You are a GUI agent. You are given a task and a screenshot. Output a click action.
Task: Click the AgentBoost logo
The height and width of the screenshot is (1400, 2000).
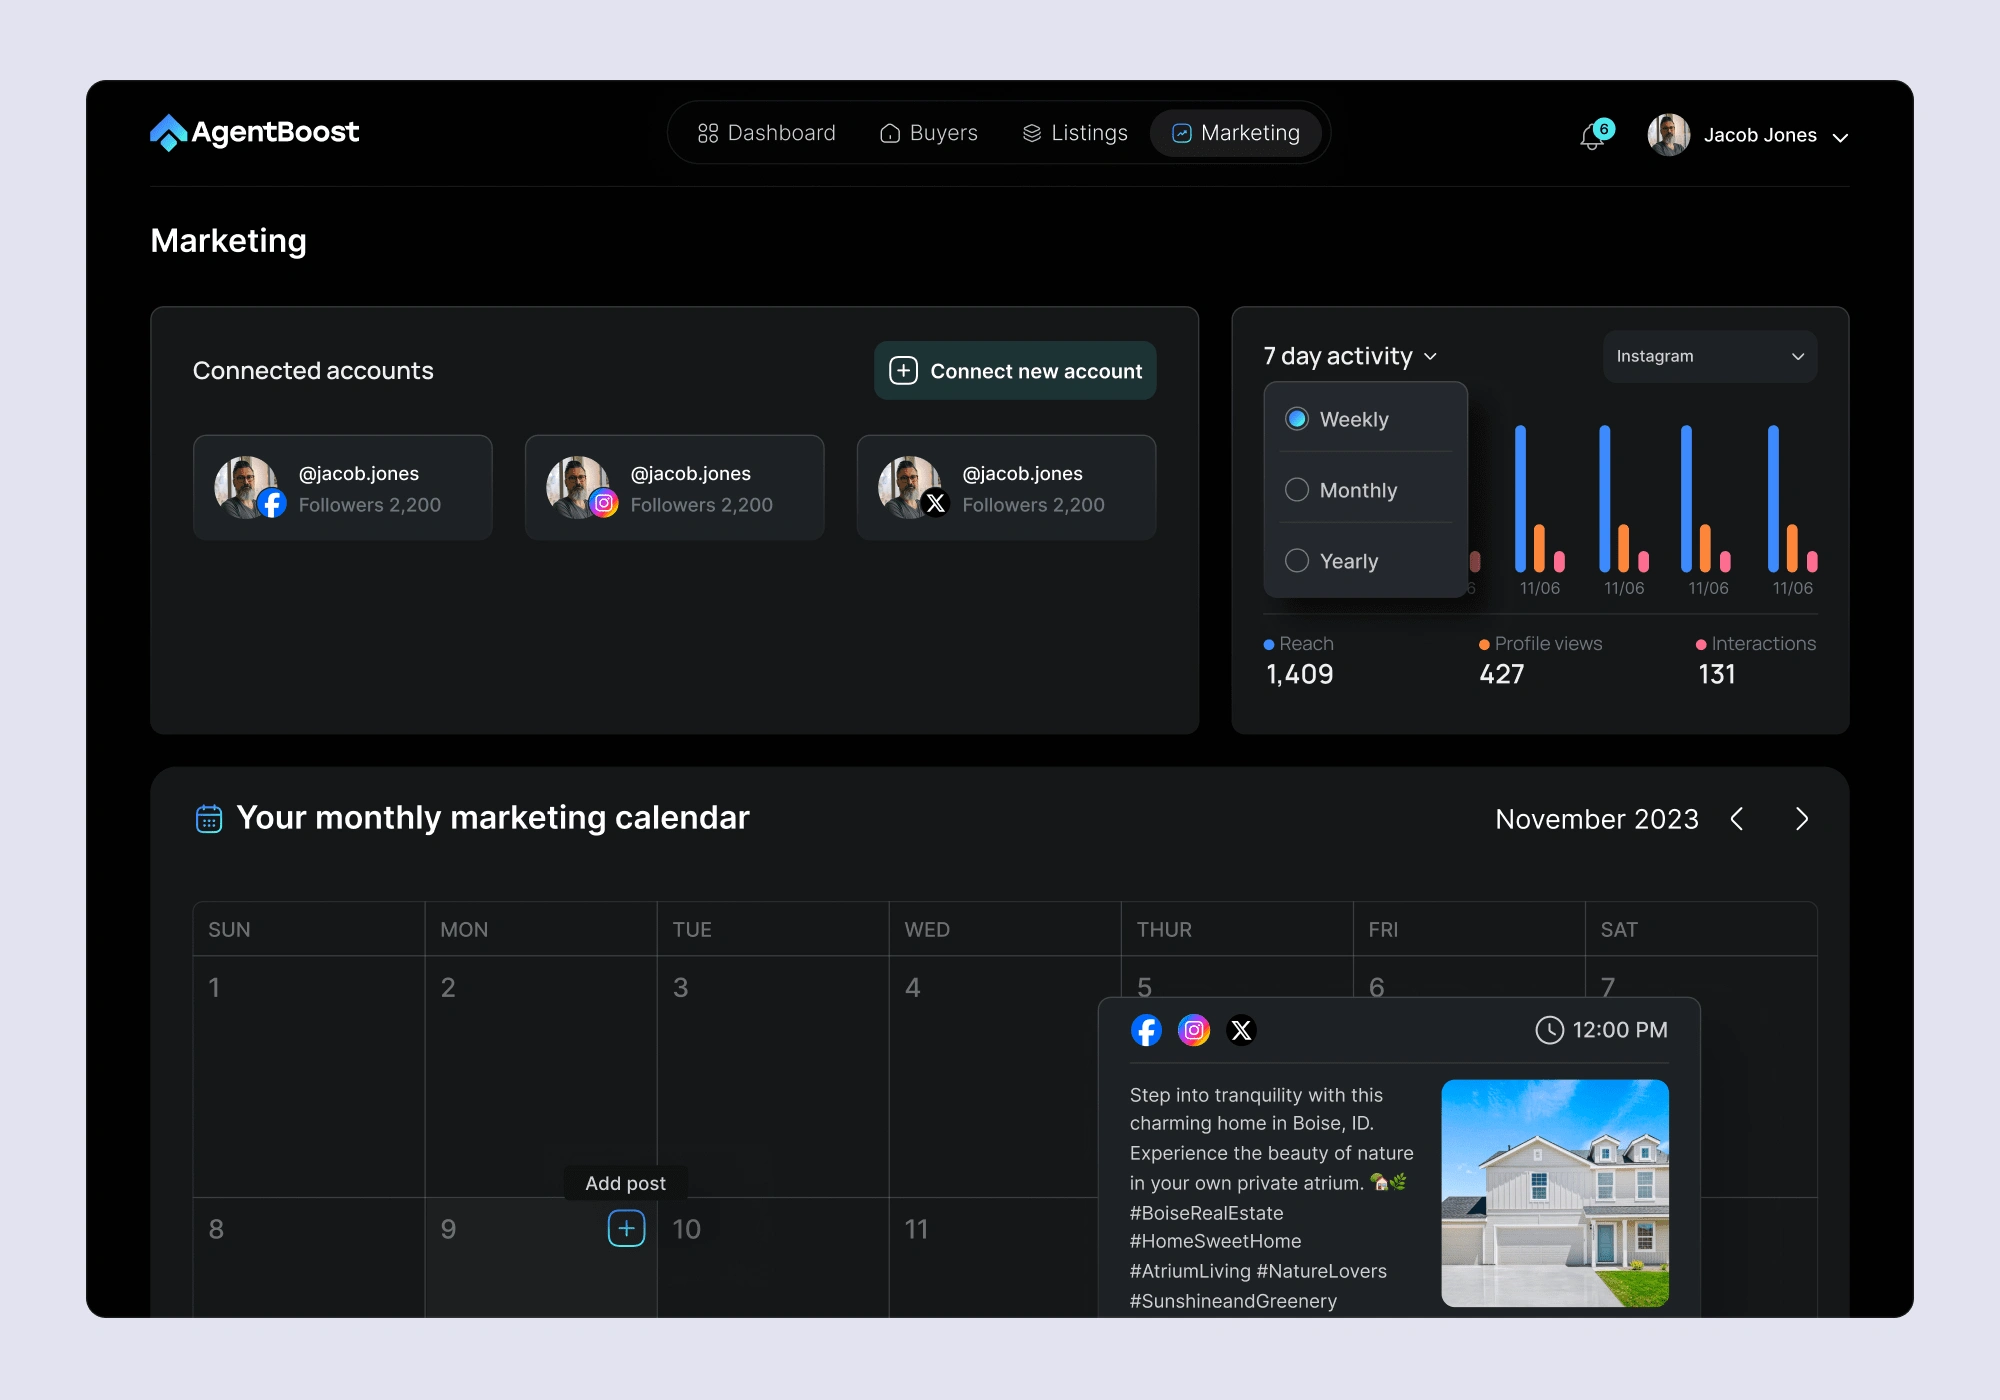click(x=254, y=132)
